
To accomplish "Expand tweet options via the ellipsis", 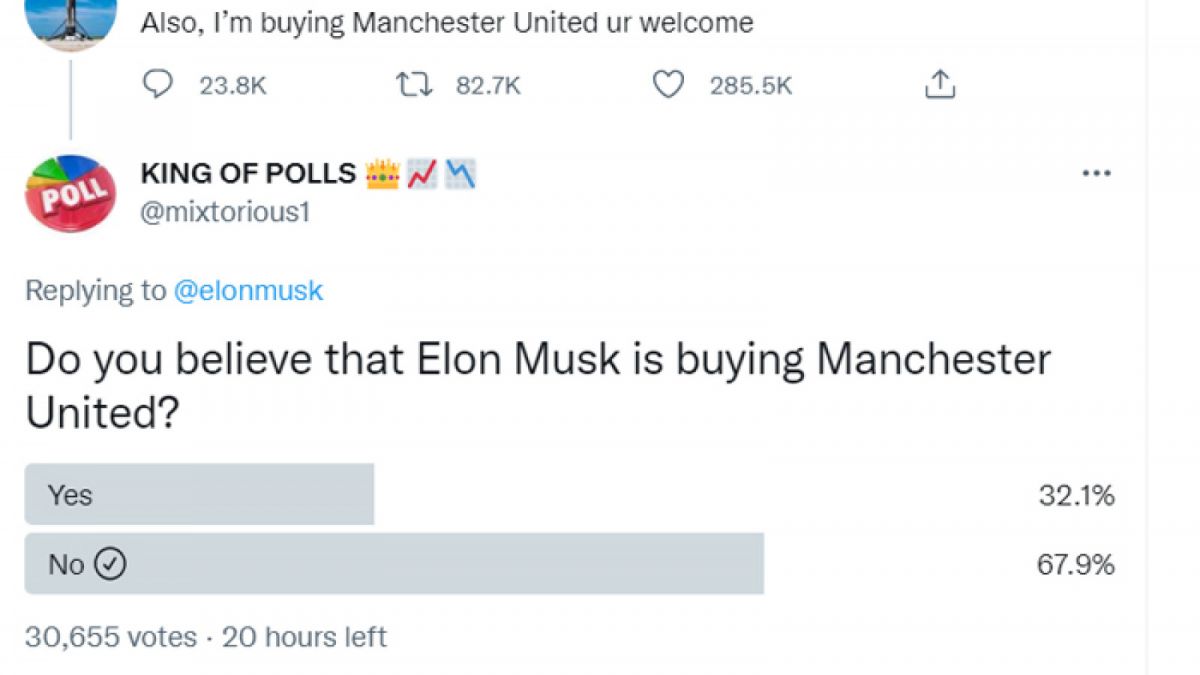I will pos(1098,172).
